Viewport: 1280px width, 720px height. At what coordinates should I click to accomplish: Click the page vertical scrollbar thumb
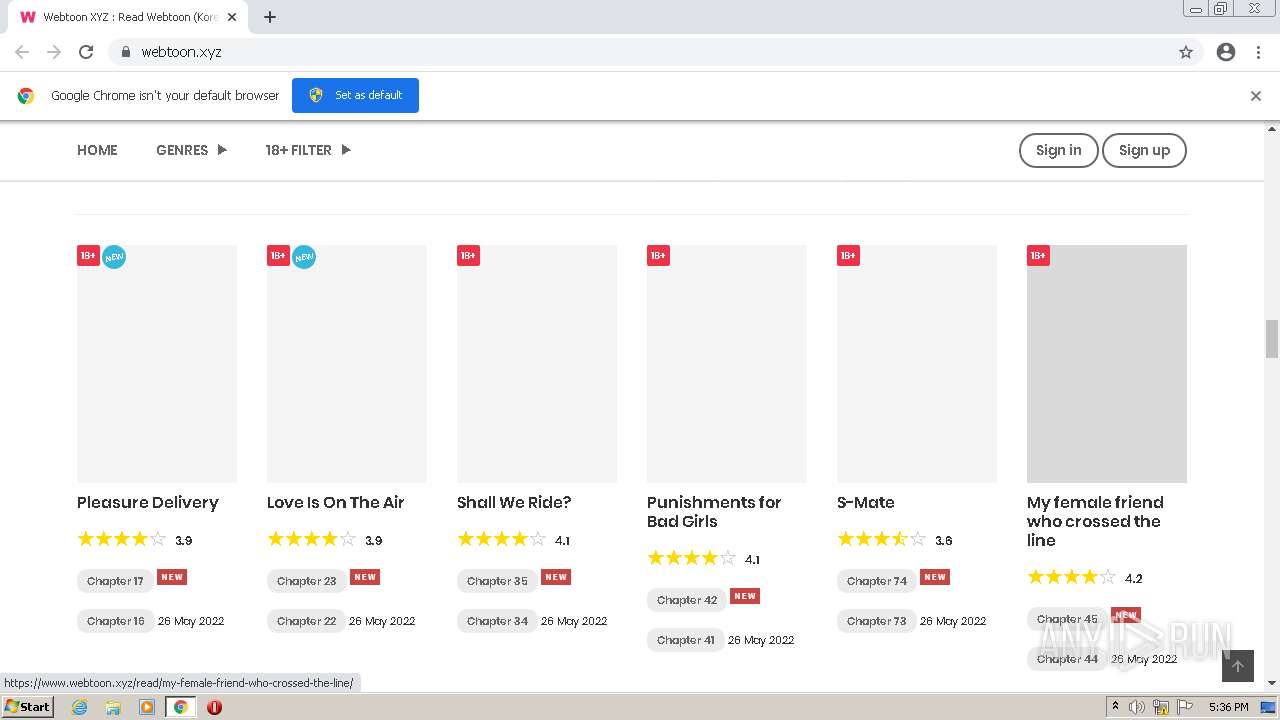(x=1272, y=339)
